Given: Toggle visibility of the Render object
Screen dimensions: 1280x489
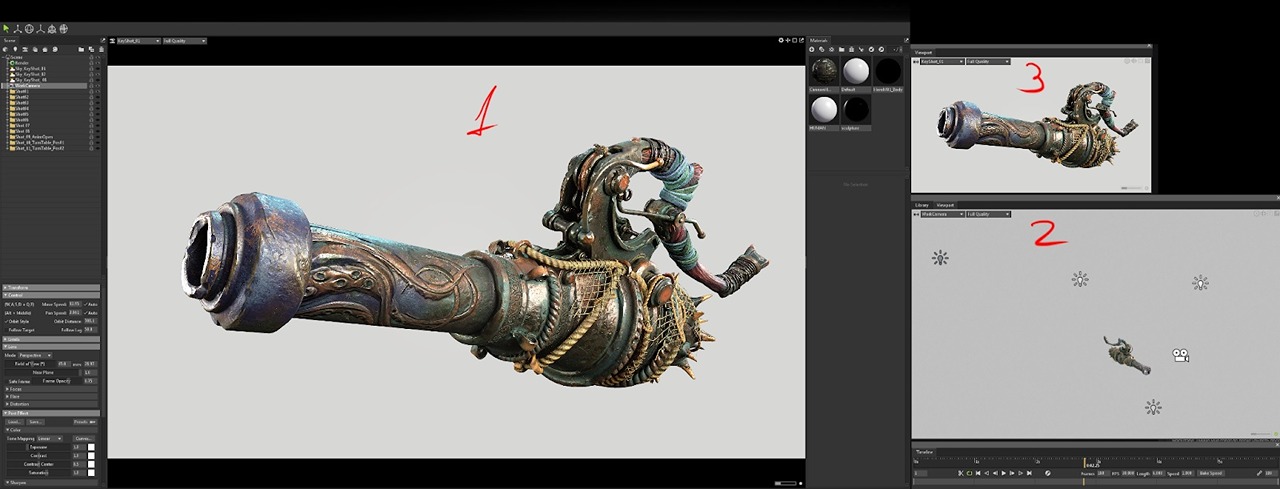Looking at the screenshot, I should point(98,63).
